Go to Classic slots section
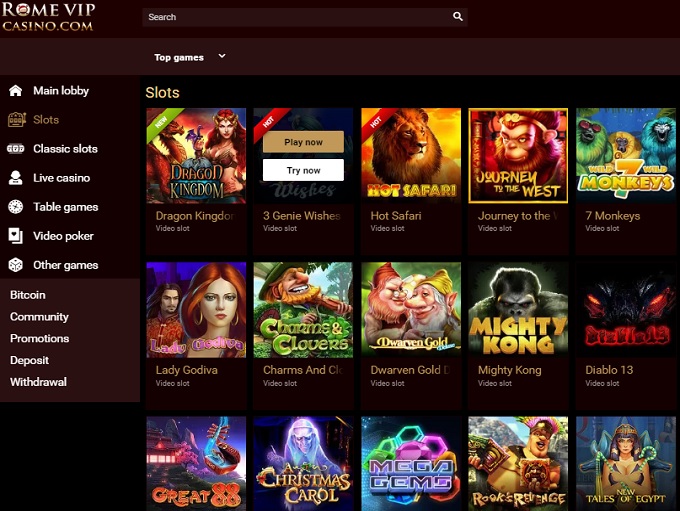 tap(65, 149)
